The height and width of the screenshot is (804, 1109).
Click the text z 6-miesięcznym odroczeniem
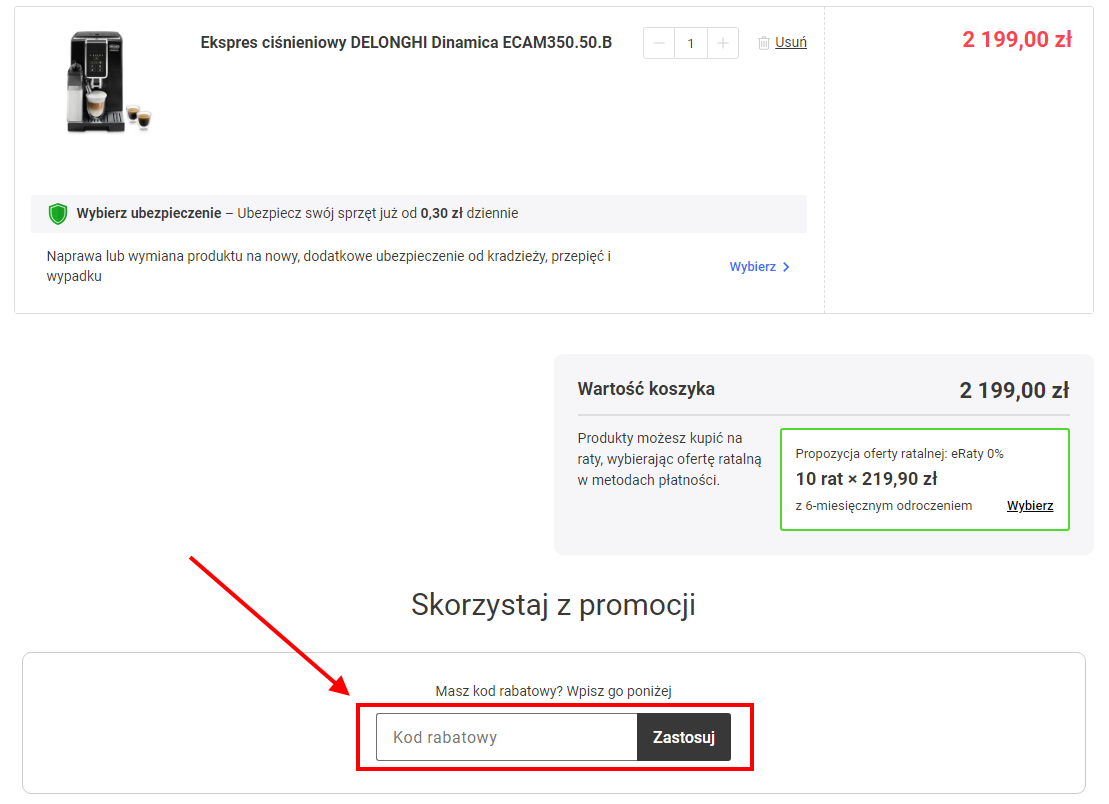[x=884, y=506]
